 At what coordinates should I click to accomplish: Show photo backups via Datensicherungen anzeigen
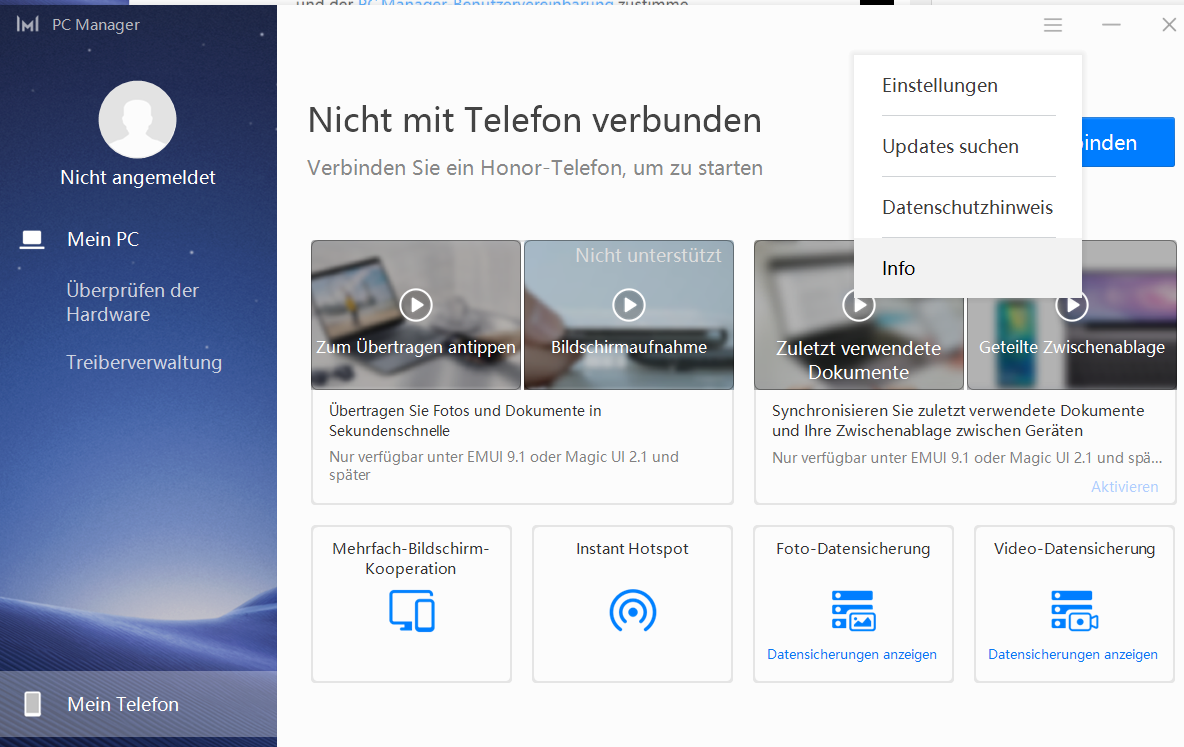click(x=852, y=654)
